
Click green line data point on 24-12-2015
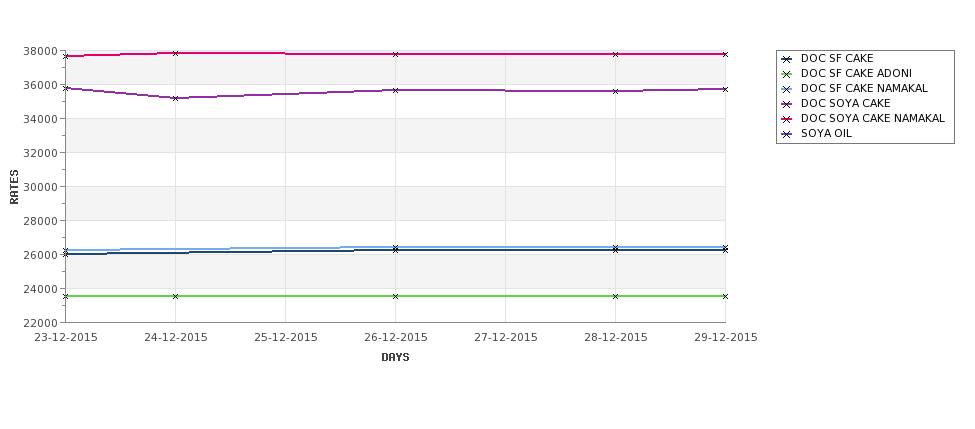tap(175, 297)
